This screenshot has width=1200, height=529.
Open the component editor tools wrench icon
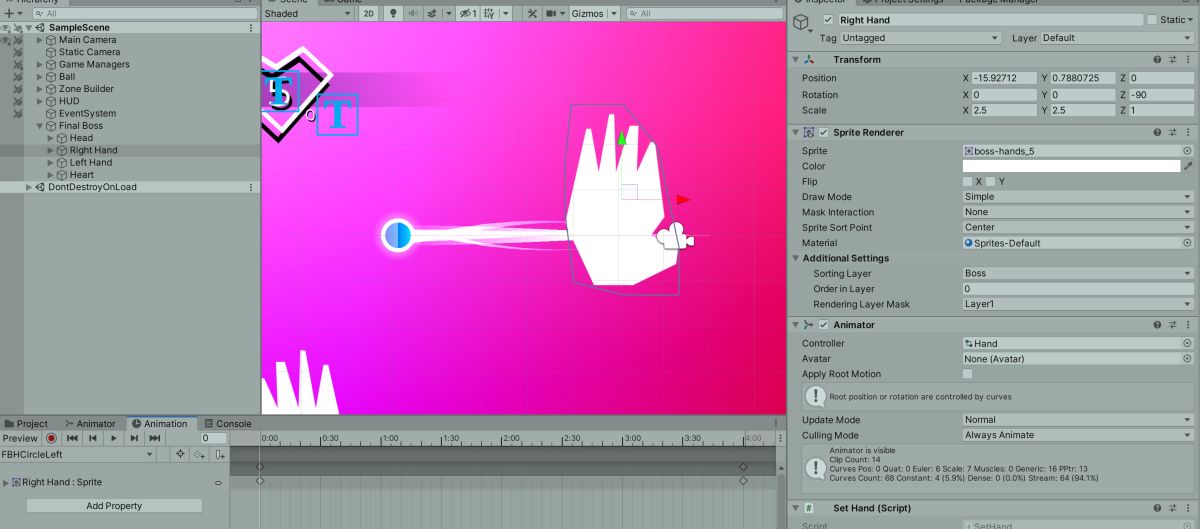(x=532, y=14)
